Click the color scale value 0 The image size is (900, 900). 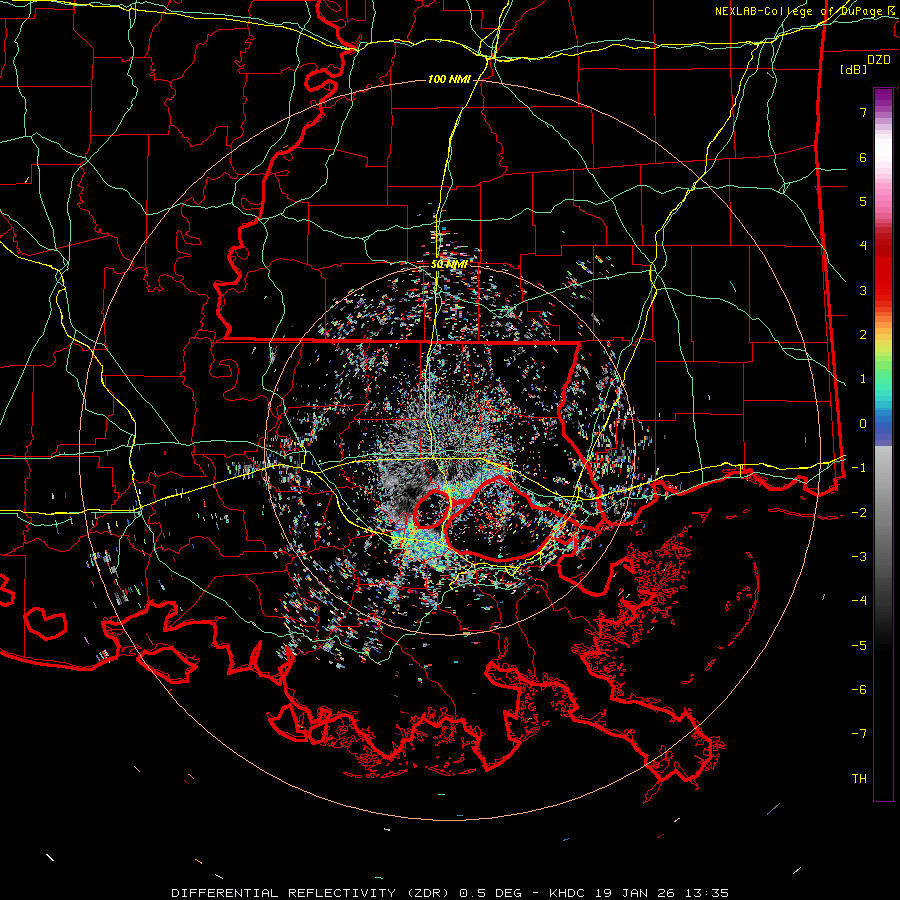863,424
